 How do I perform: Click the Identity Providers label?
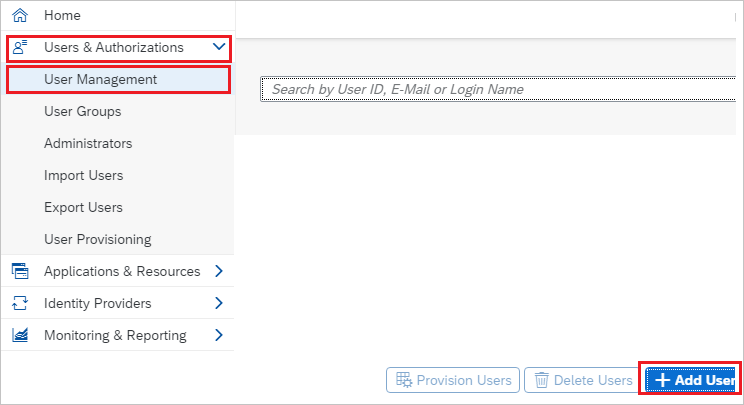(97, 303)
